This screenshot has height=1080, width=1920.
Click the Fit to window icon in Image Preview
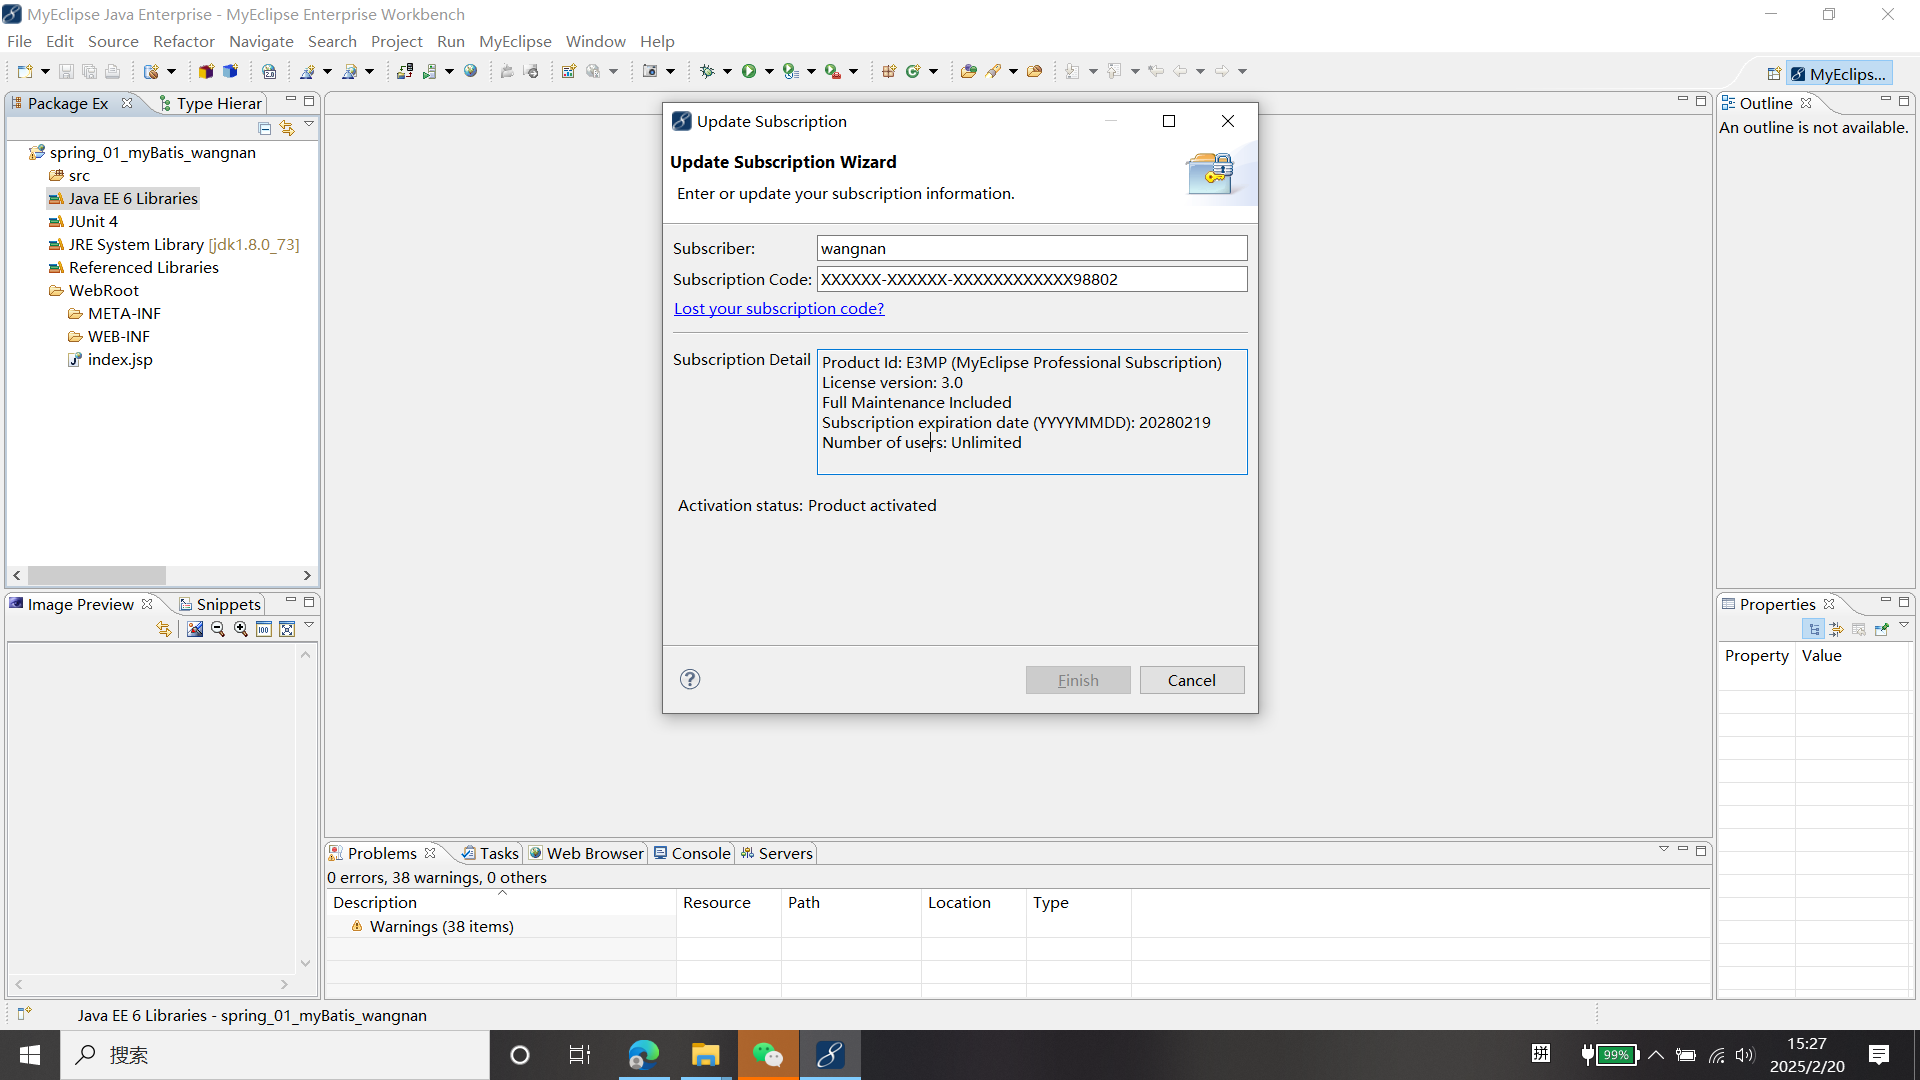[287, 629]
